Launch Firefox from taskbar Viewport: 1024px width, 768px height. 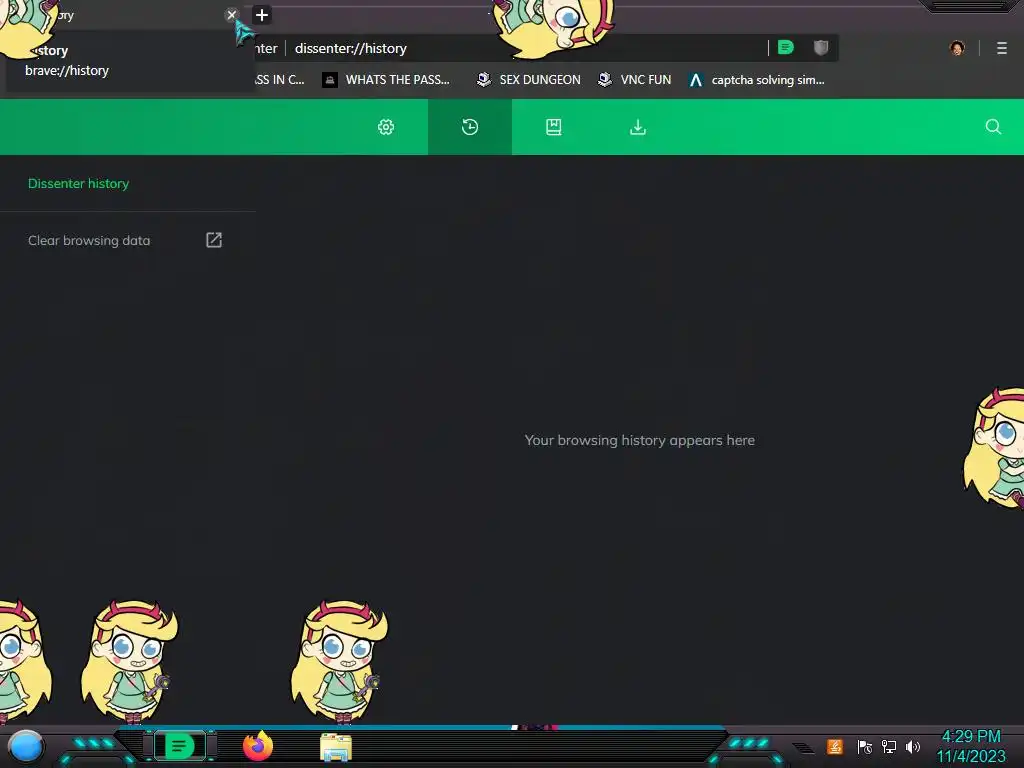tap(258, 746)
